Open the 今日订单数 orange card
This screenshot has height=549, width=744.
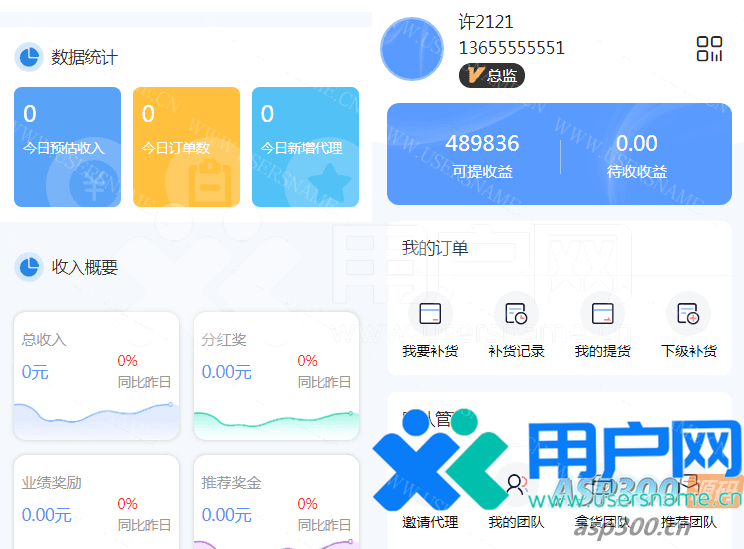click(x=186, y=147)
